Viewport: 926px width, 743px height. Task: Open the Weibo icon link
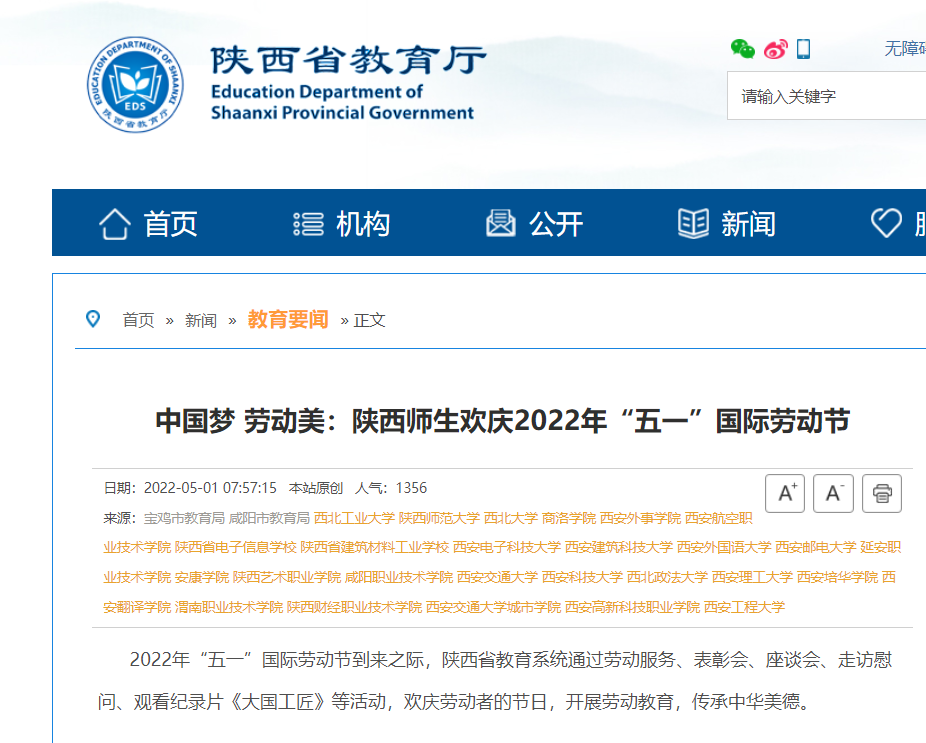click(776, 49)
